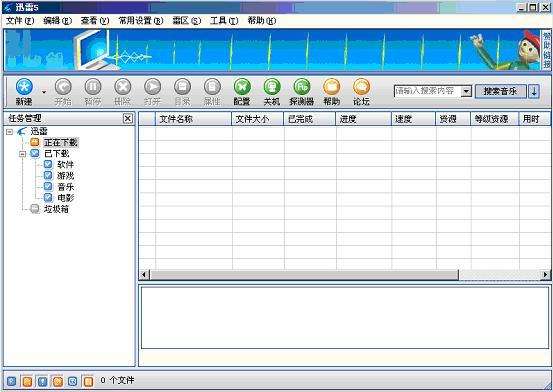
Task: Click the horizontal scrollbar left arrow
Action: coord(144,274)
